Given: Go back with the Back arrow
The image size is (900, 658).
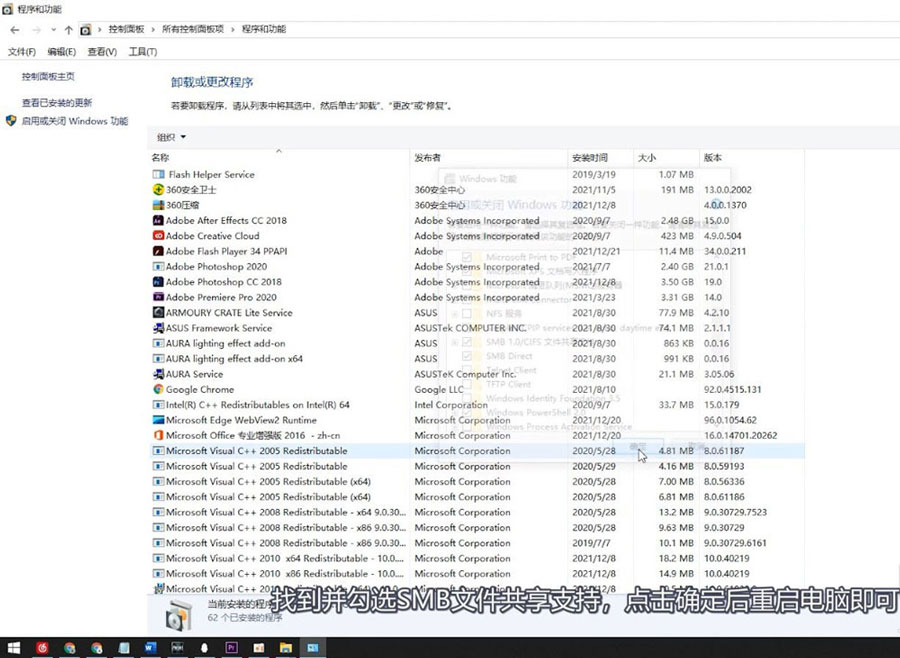Looking at the screenshot, I should click(x=15, y=30).
